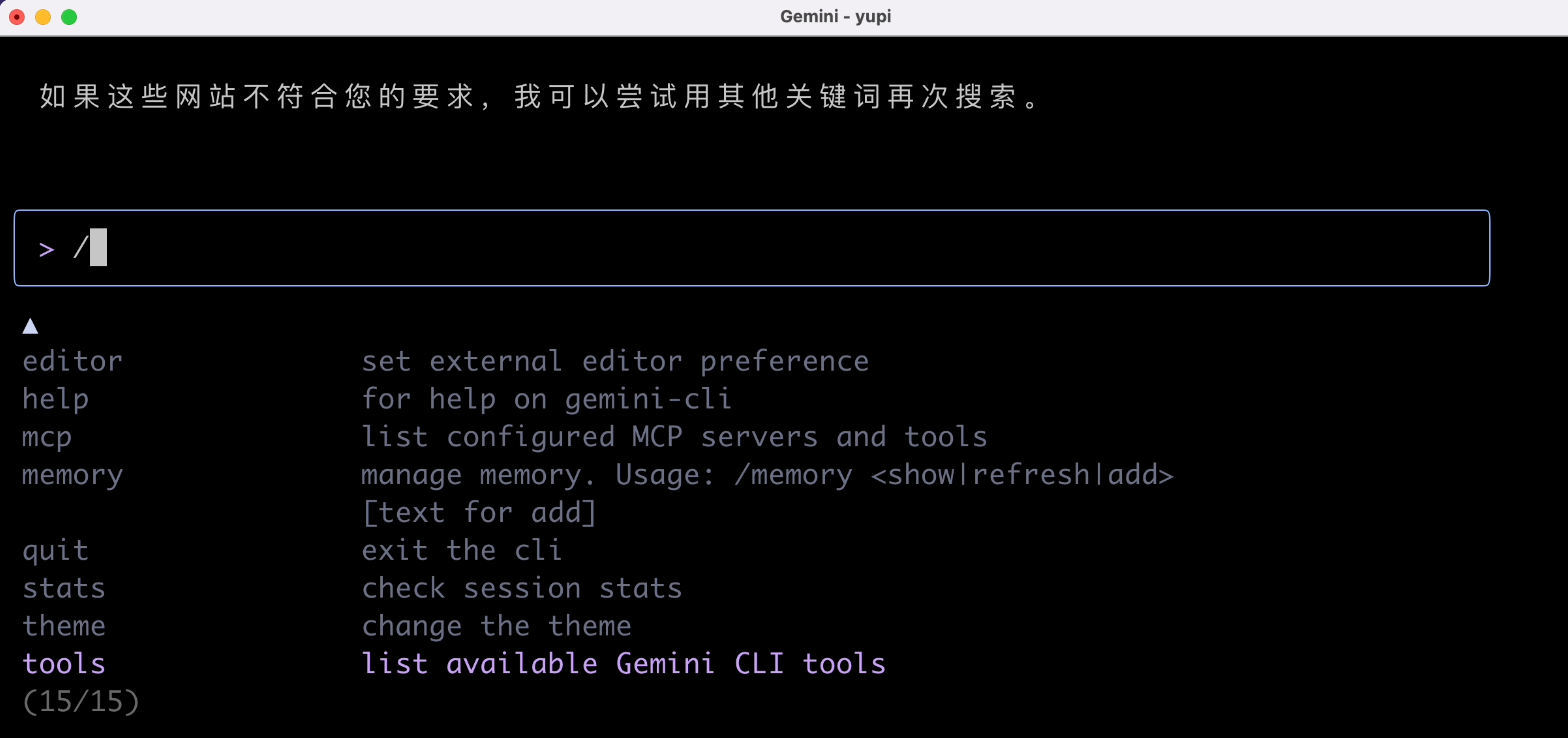This screenshot has height=738, width=1568.
Task: Click the green zoom button
Action: (69, 17)
